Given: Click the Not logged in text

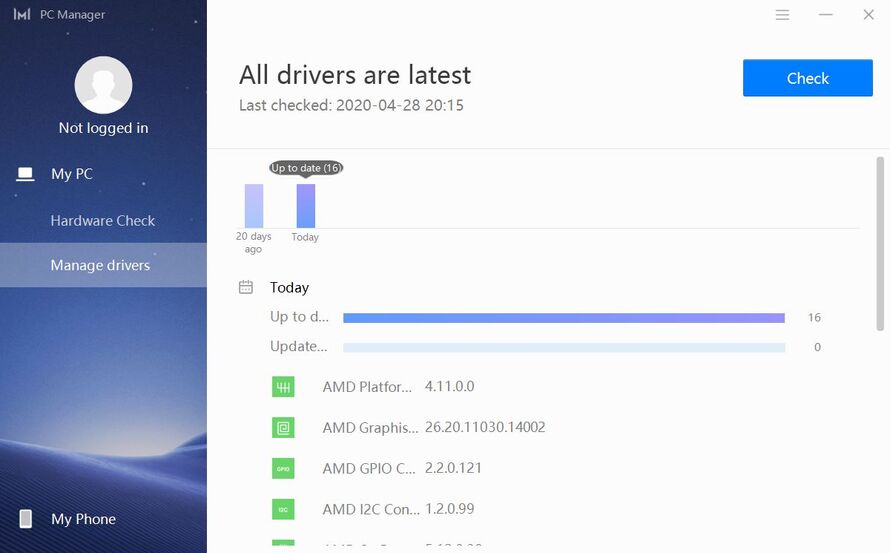Looking at the screenshot, I should click(103, 128).
